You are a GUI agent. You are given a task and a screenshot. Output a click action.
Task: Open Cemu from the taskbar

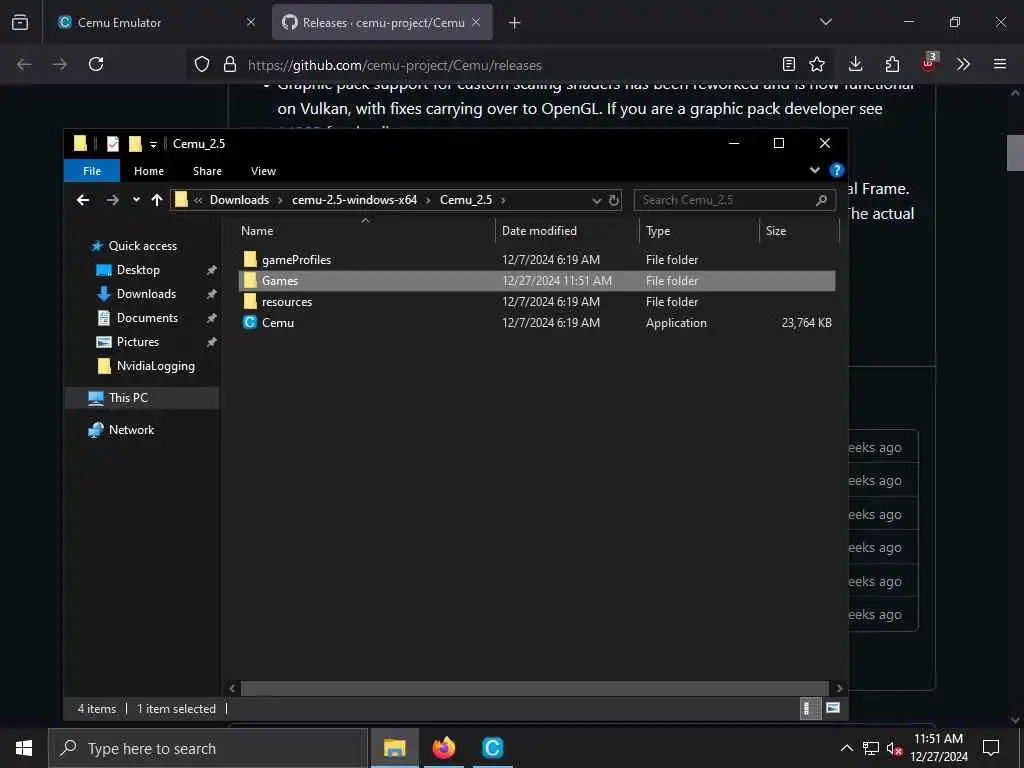tap(492, 748)
